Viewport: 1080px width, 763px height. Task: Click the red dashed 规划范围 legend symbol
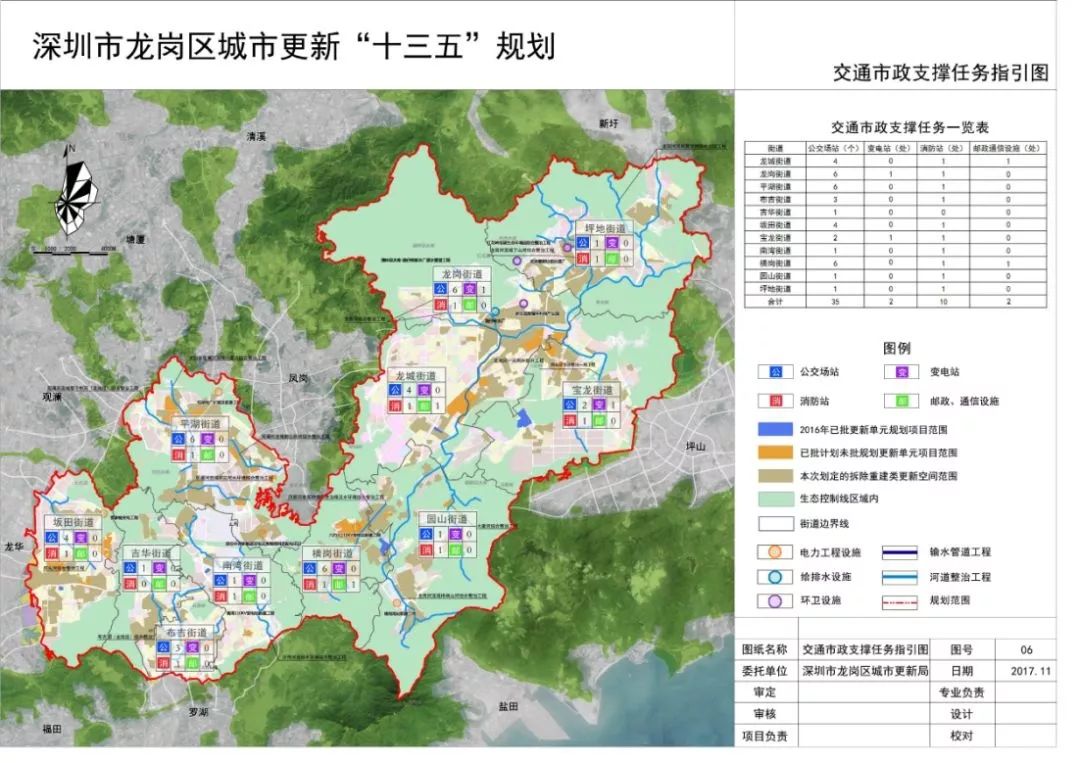pyautogui.click(x=900, y=601)
